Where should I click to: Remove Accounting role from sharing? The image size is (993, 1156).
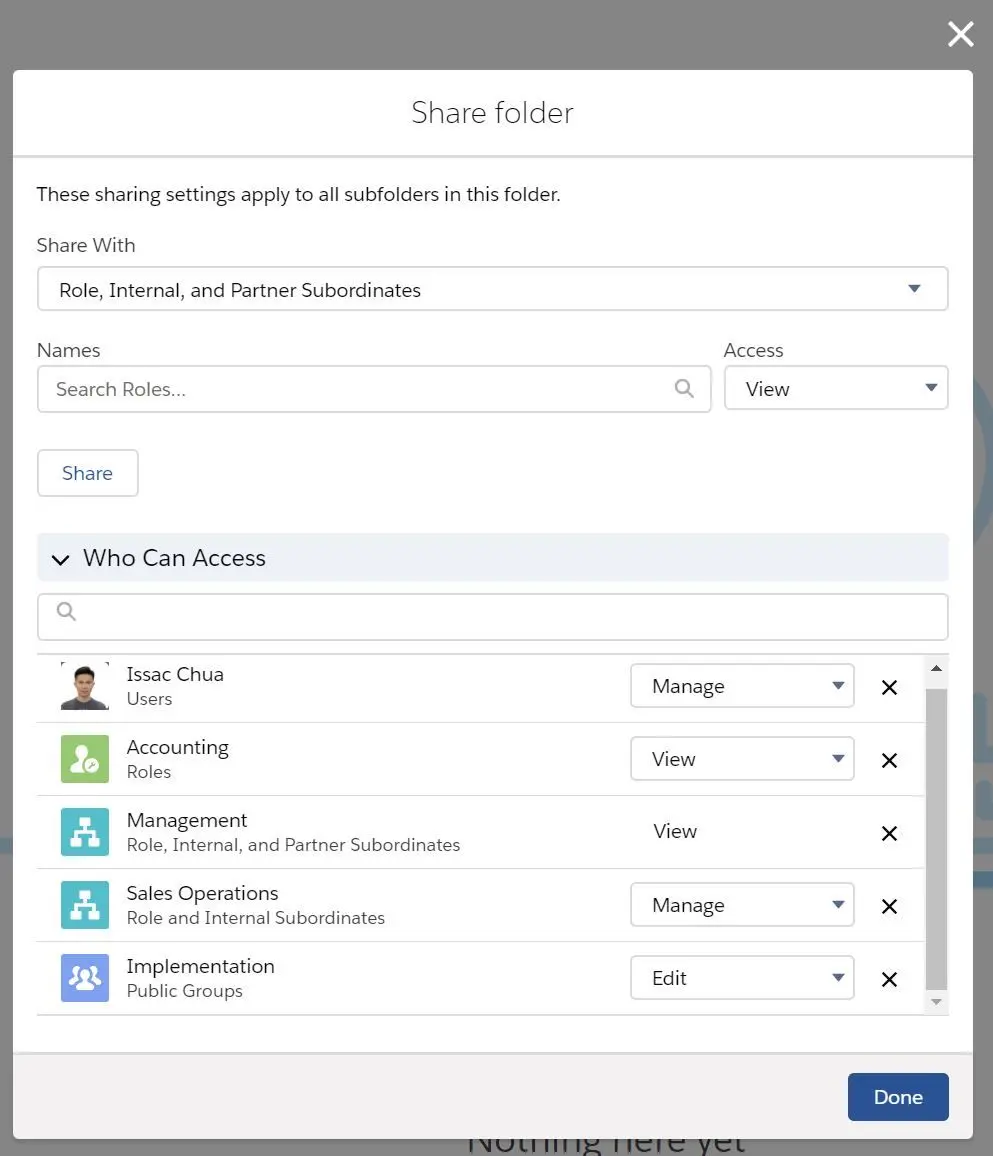click(x=889, y=760)
